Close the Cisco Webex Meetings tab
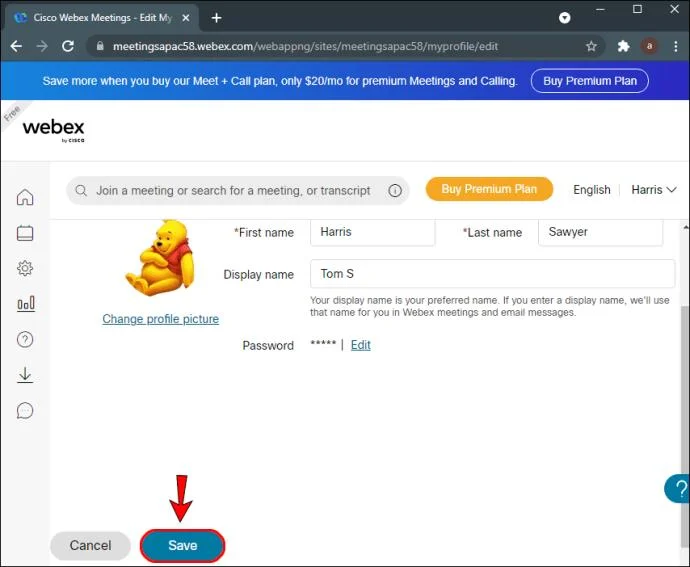The width and height of the screenshot is (690, 567). 186,18
